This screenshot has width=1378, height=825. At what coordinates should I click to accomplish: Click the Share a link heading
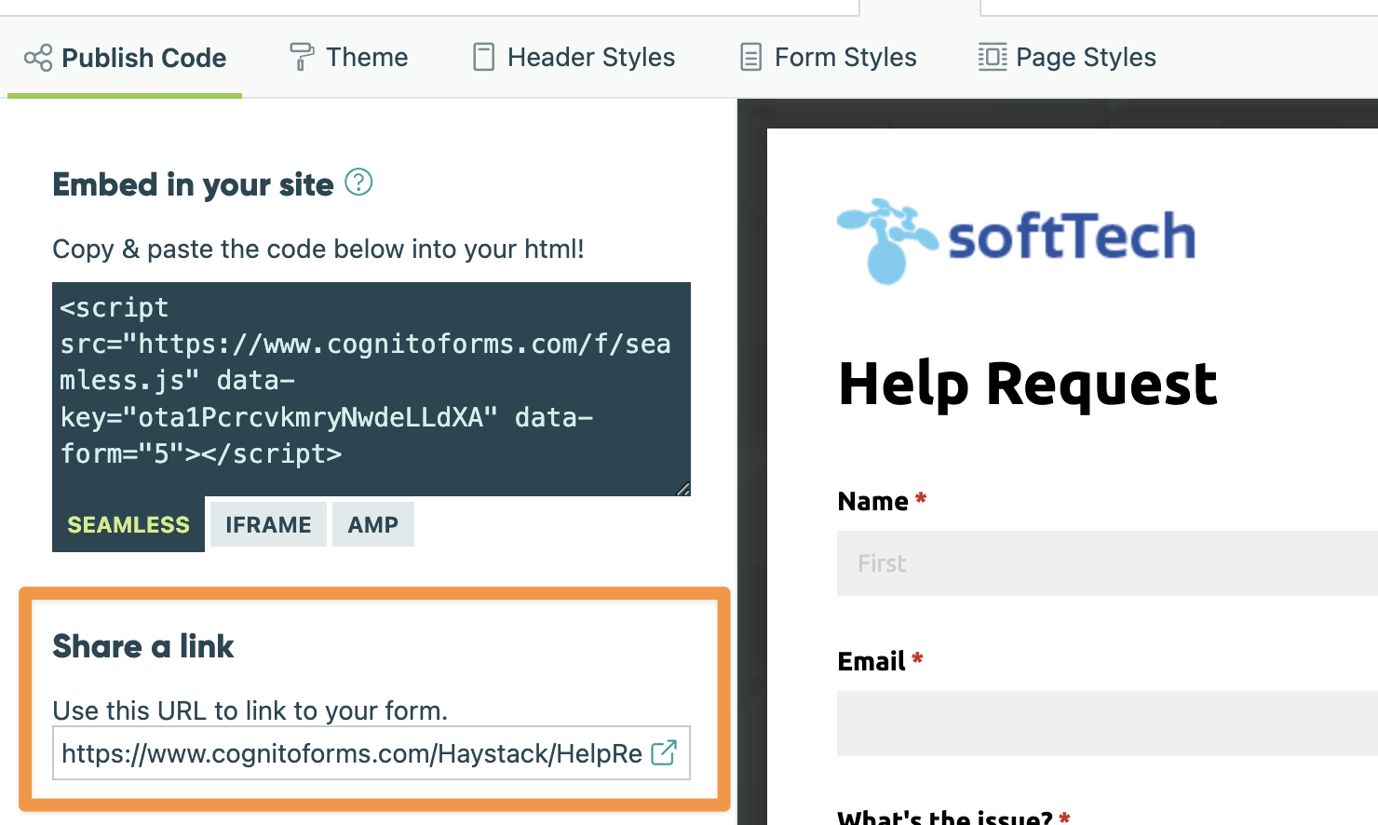(143, 646)
